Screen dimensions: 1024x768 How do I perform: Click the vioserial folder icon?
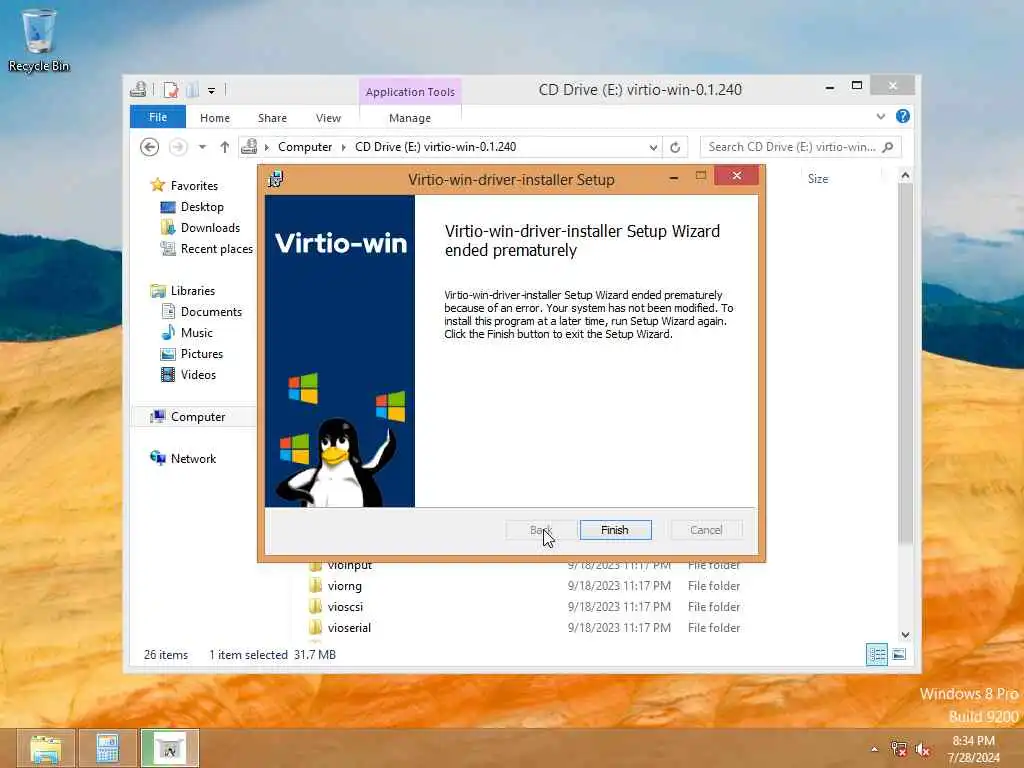(x=315, y=627)
